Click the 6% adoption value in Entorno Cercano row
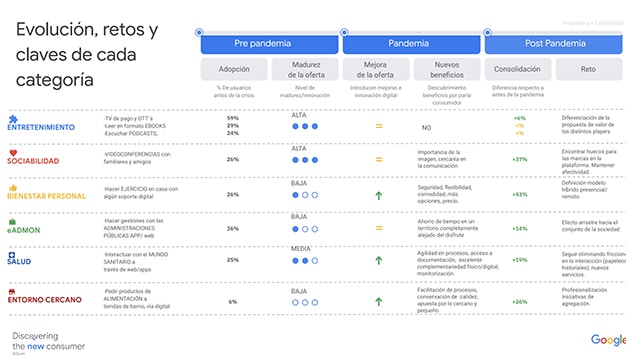This screenshot has height=364, width=626. point(233,302)
